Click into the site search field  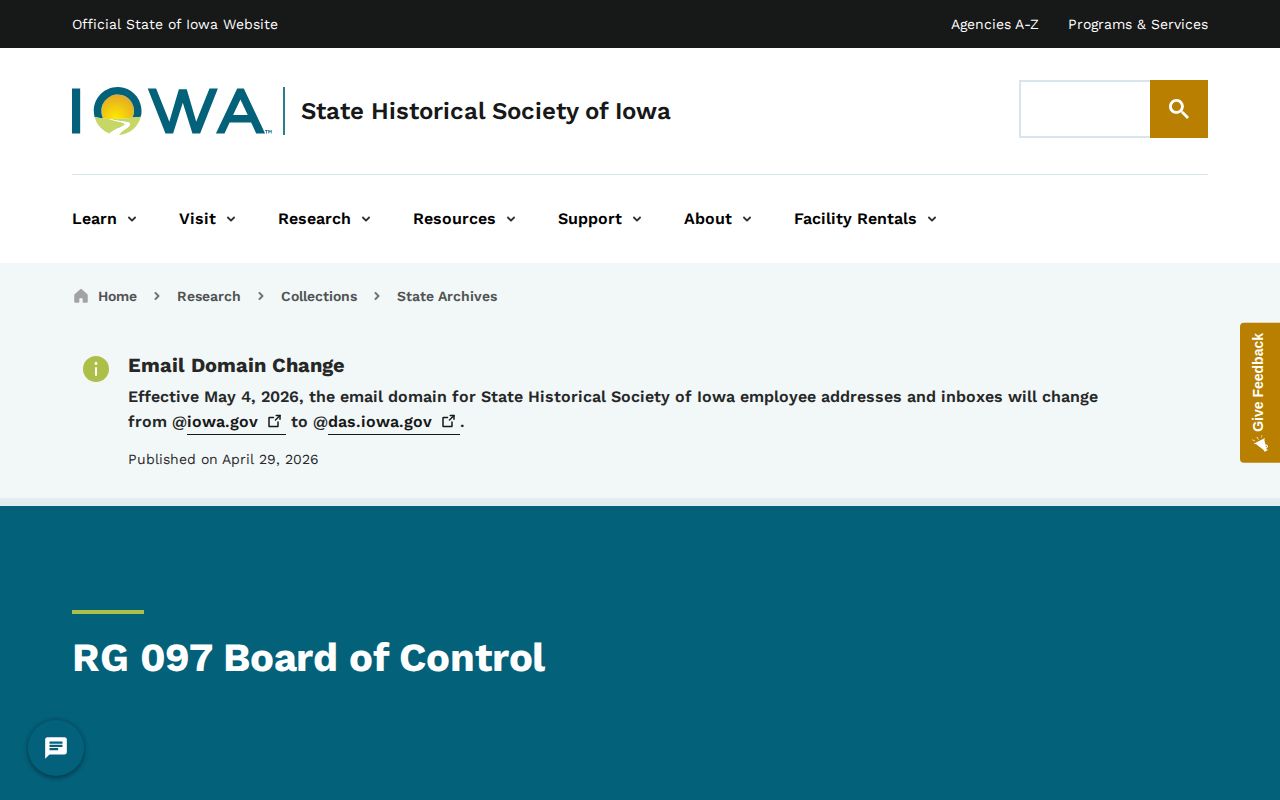(x=1085, y=109)
